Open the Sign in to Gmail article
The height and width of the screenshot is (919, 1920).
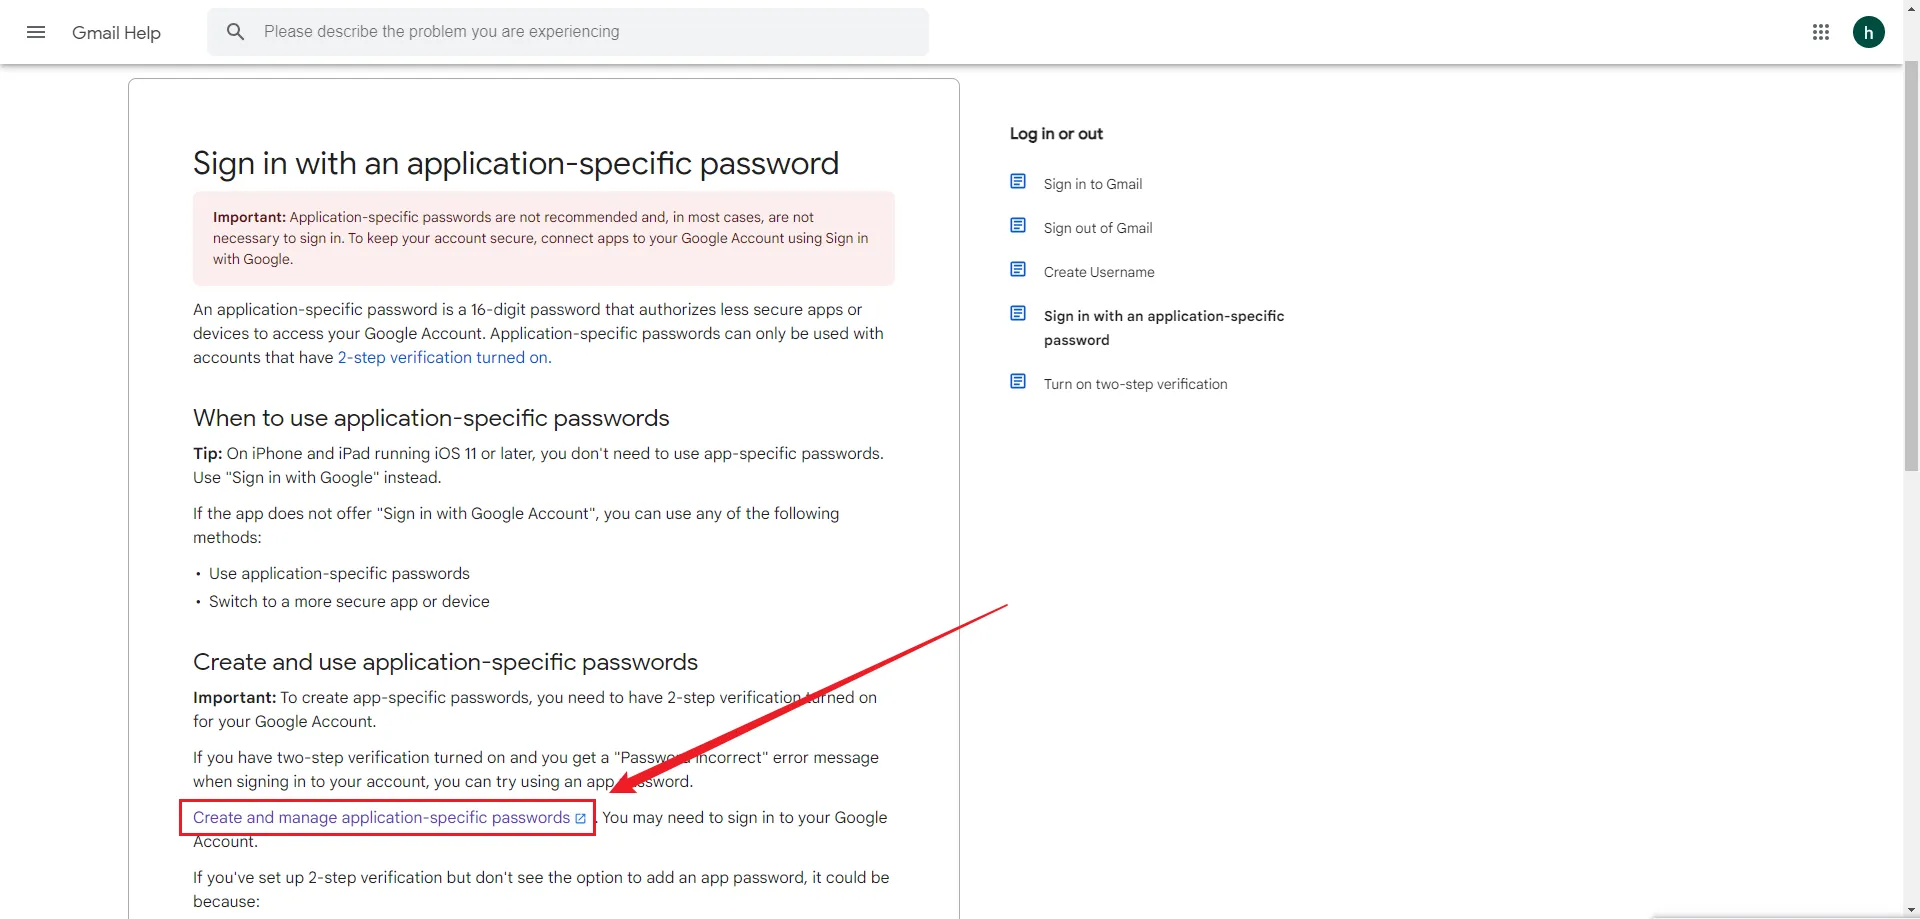(1092, 184)
